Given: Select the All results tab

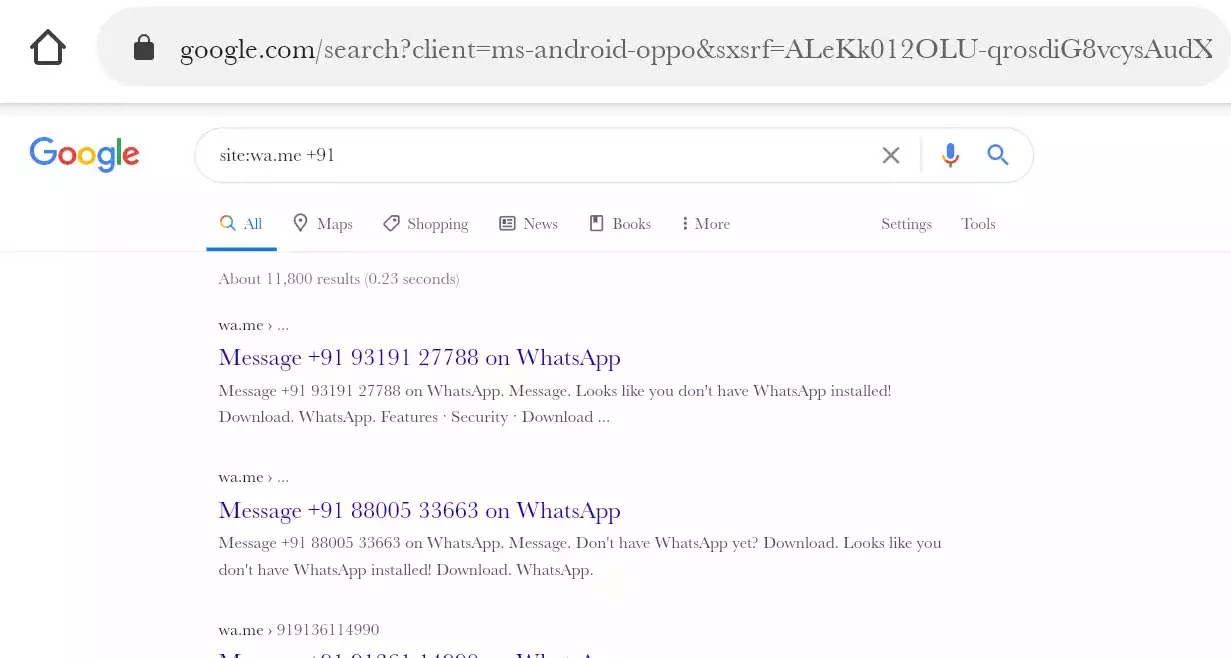Looking at the screenshot, I should point(241,224).
